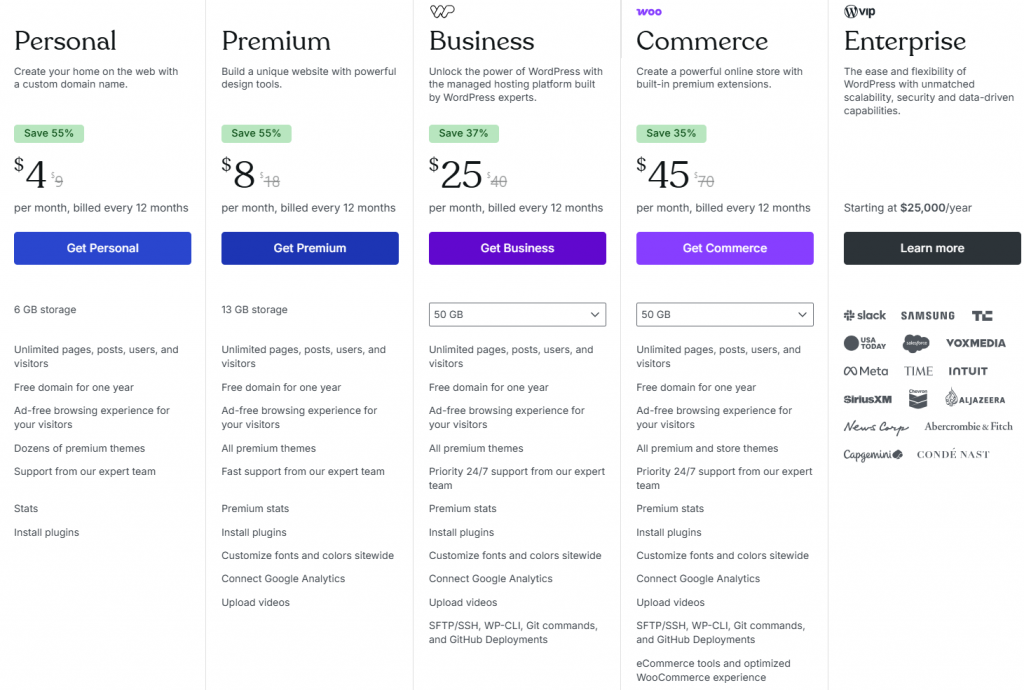Select the Salesforce cloud logo
This screenshot has height=690, width=1024.
(x=917, y=343)
